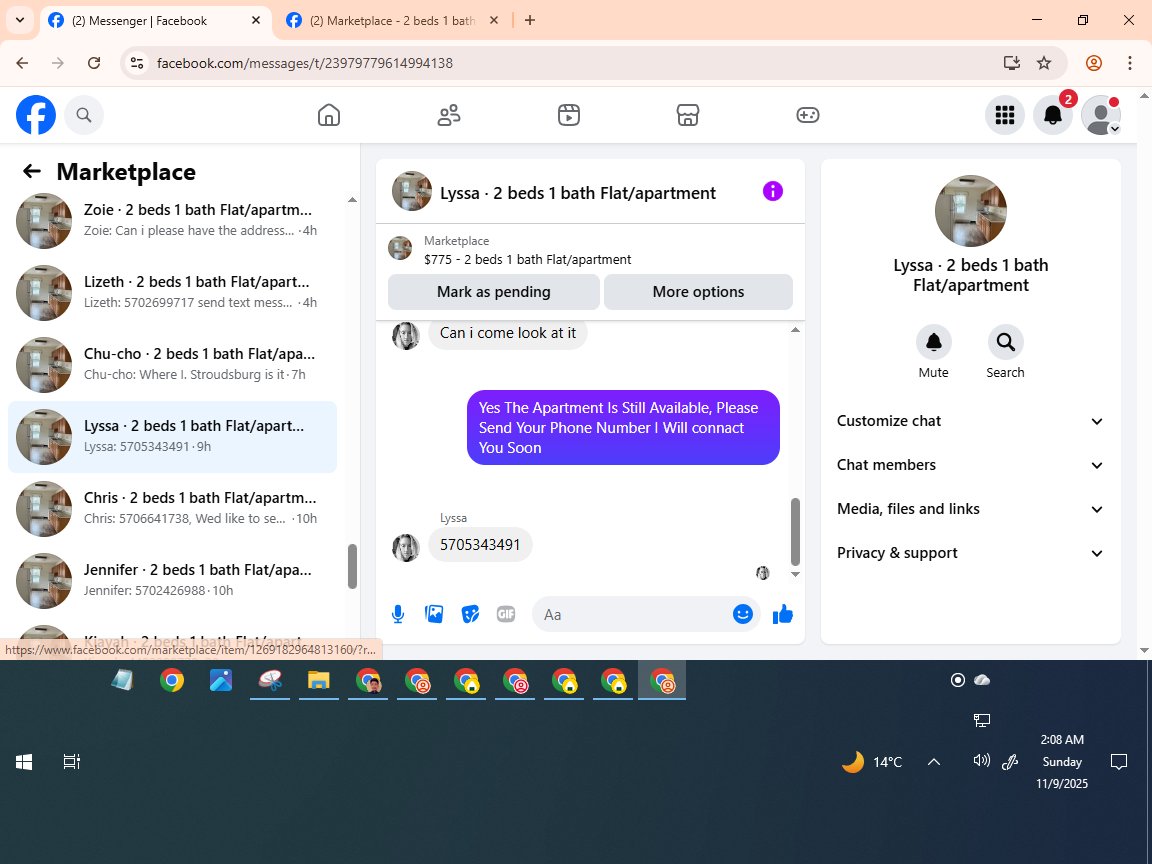Open the account profile avatar menu
This screenshot has height=864, width=1152.
click(1101, 115)
